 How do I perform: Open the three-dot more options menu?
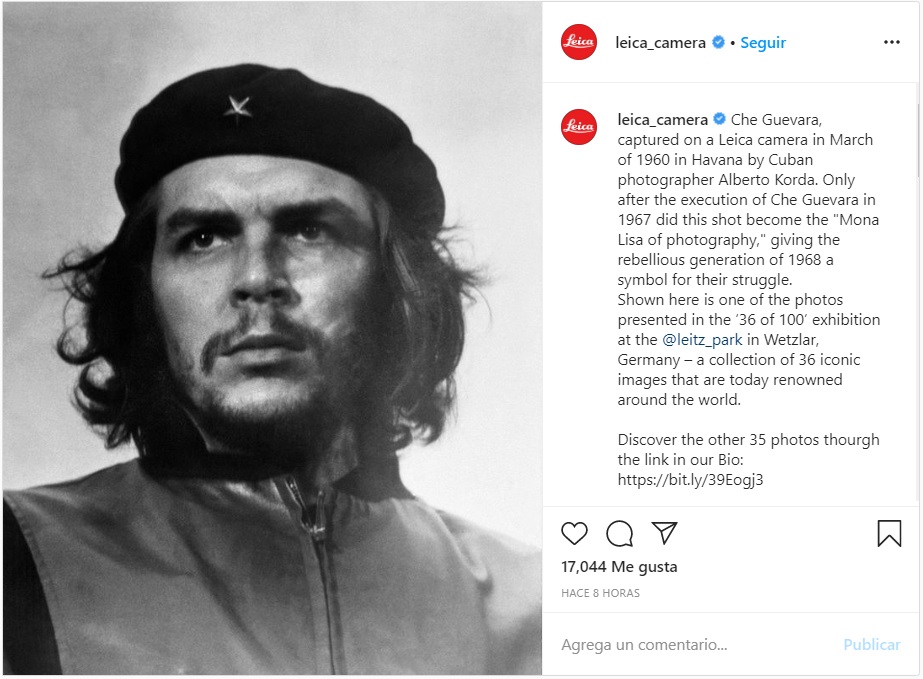pyautogui.click(x=892, y=43)
